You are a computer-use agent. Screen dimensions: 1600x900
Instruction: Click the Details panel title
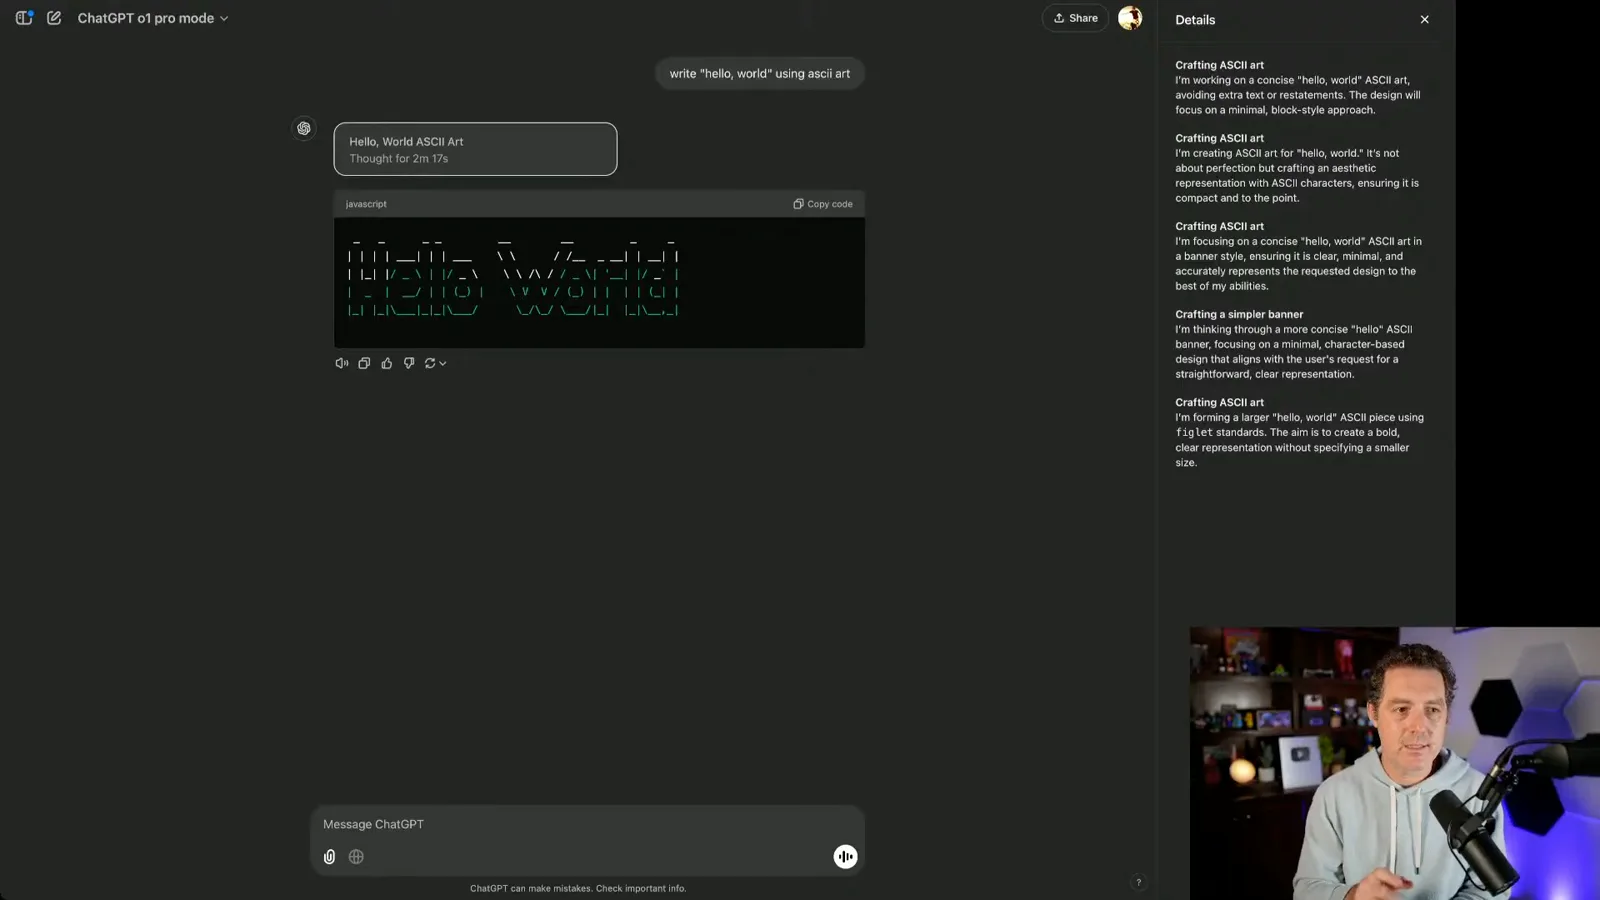click(1195, 20)
